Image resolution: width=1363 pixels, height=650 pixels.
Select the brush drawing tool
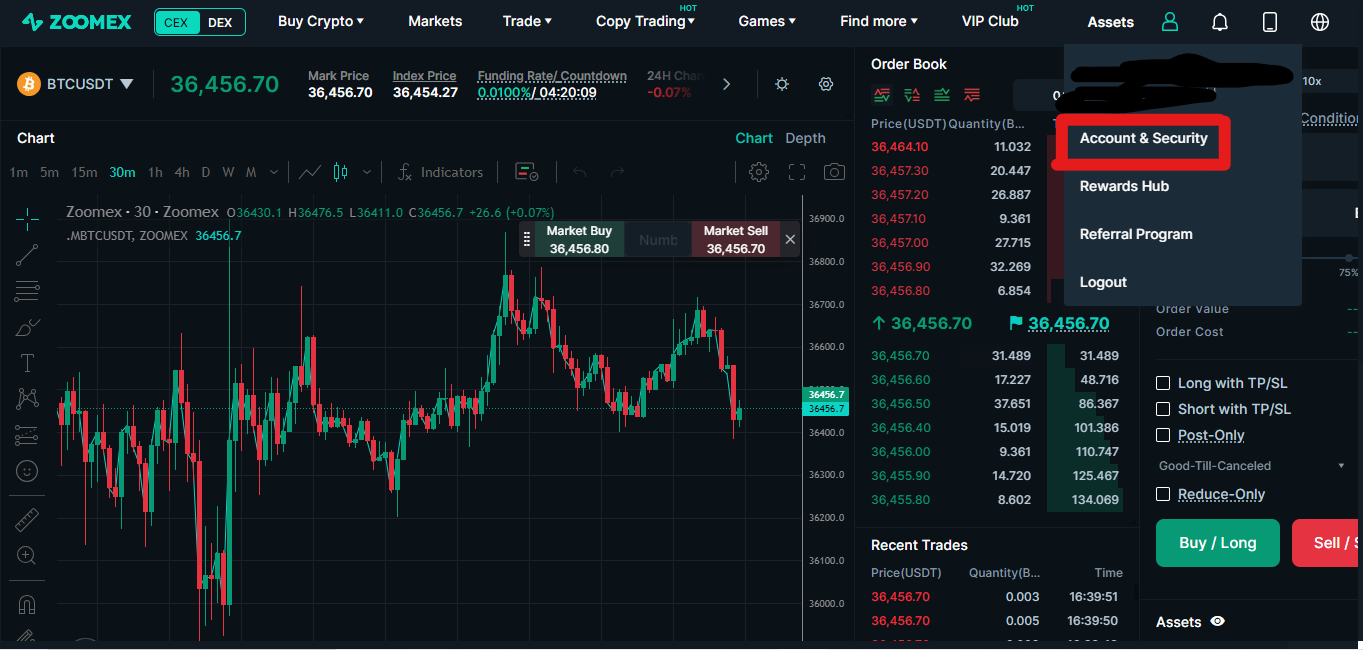tap(27, 327)
